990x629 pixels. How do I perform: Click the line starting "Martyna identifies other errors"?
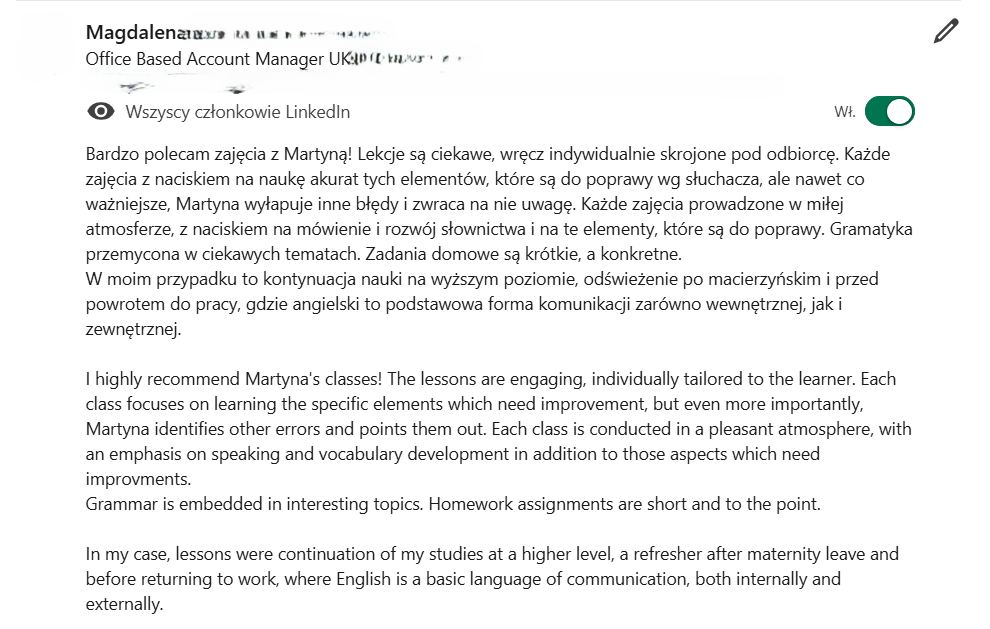point(498,429)
